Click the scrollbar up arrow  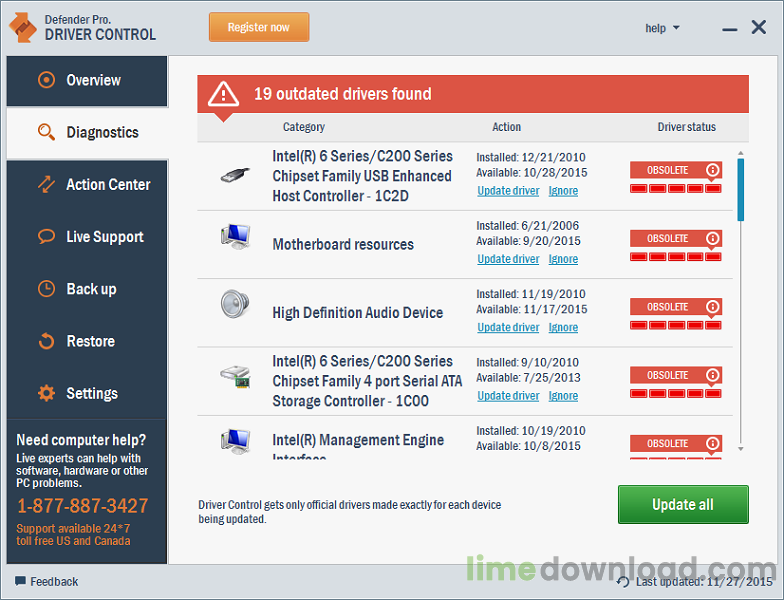740,153
